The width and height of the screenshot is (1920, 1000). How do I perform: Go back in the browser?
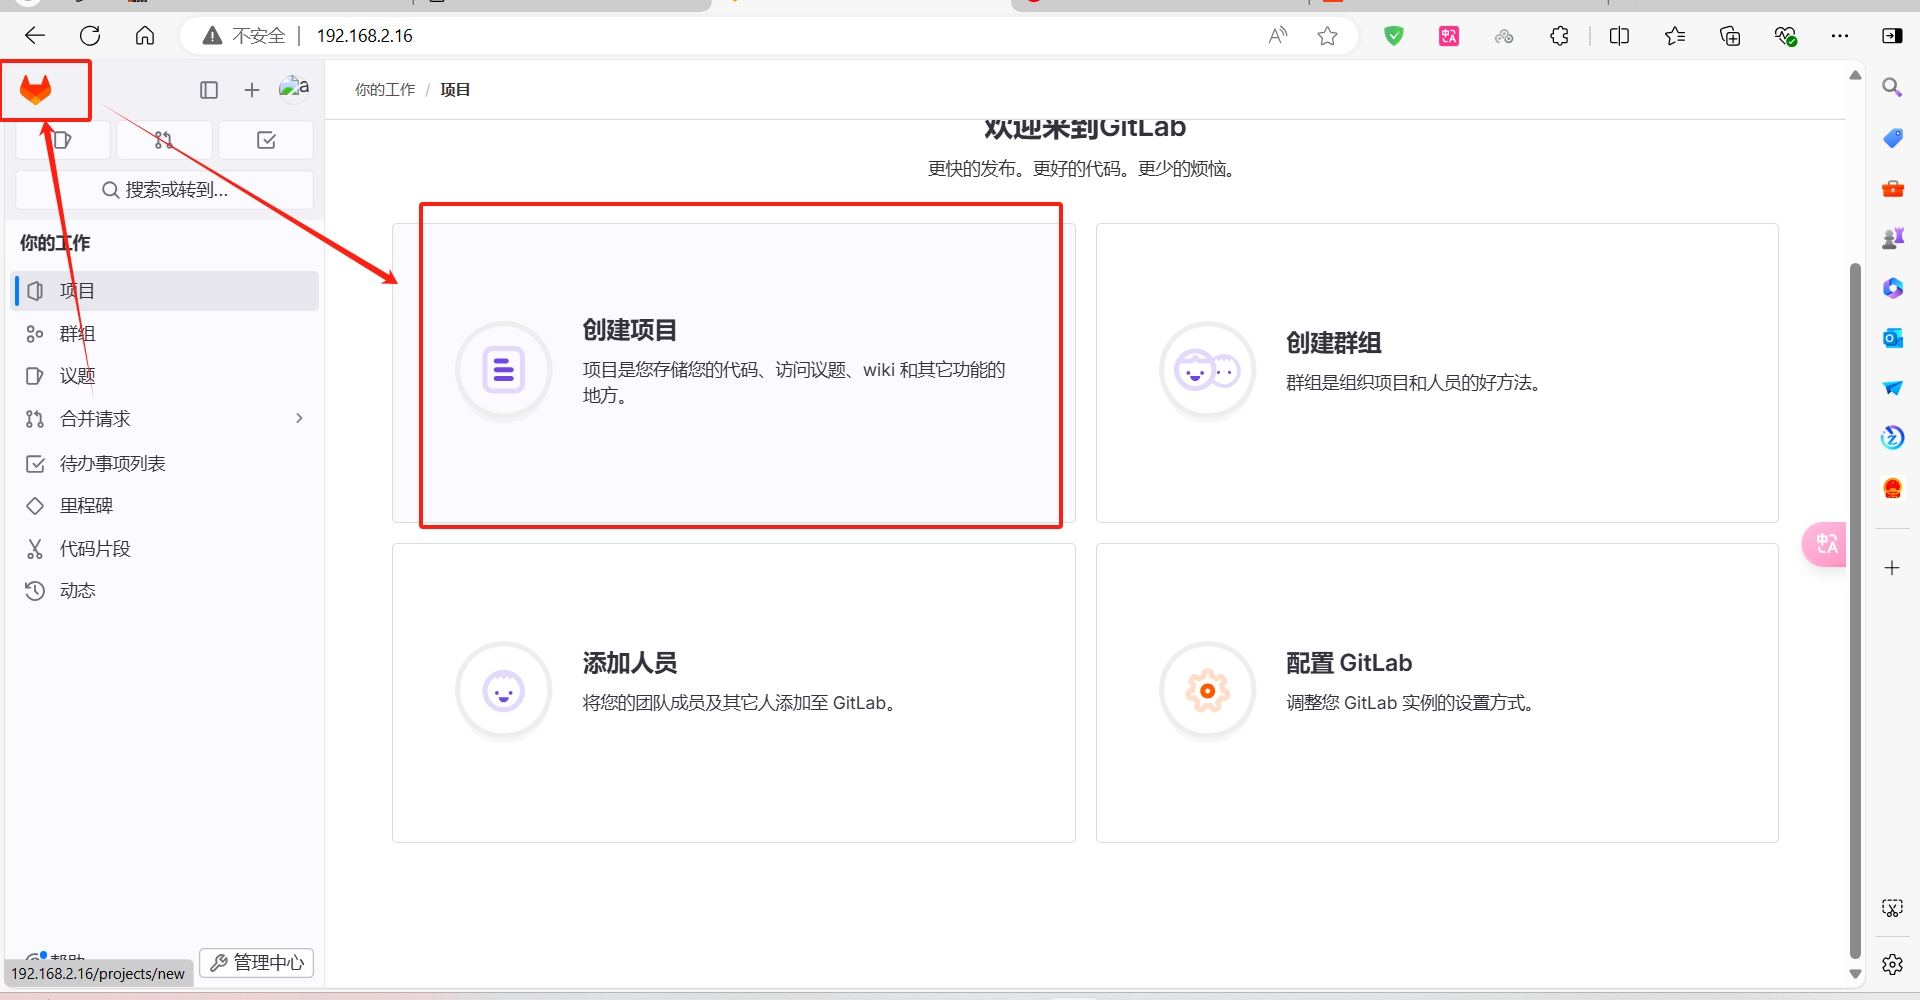coord(35,36)
